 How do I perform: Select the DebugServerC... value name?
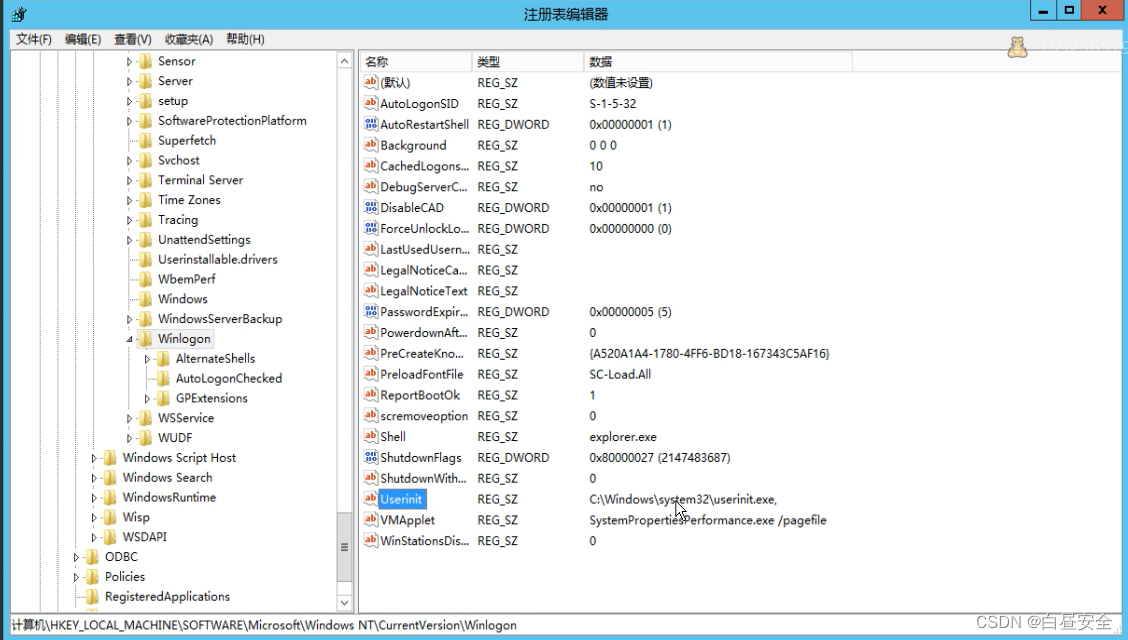point(424,186)
